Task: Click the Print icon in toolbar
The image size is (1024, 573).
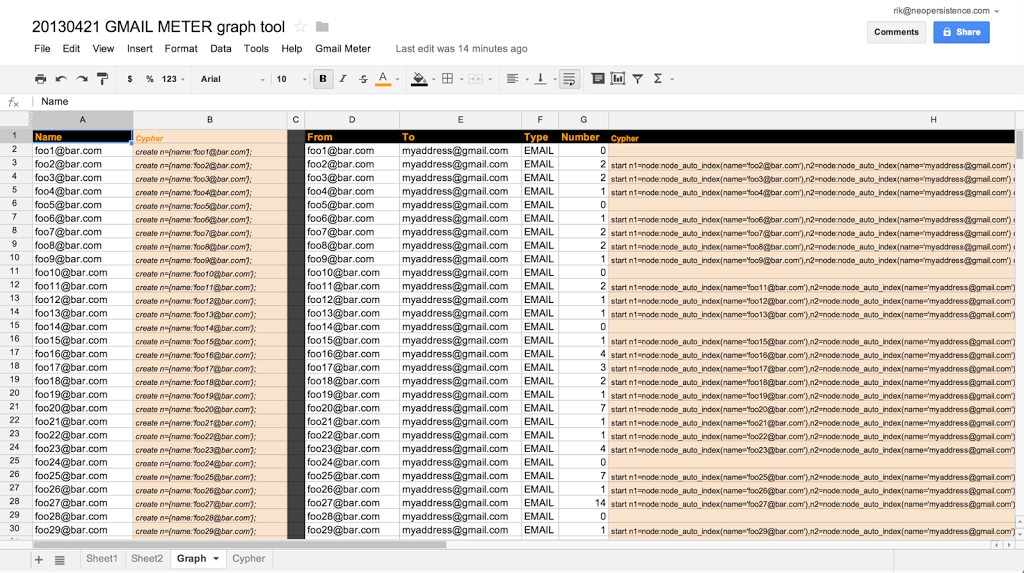Action: pos(40,79)
